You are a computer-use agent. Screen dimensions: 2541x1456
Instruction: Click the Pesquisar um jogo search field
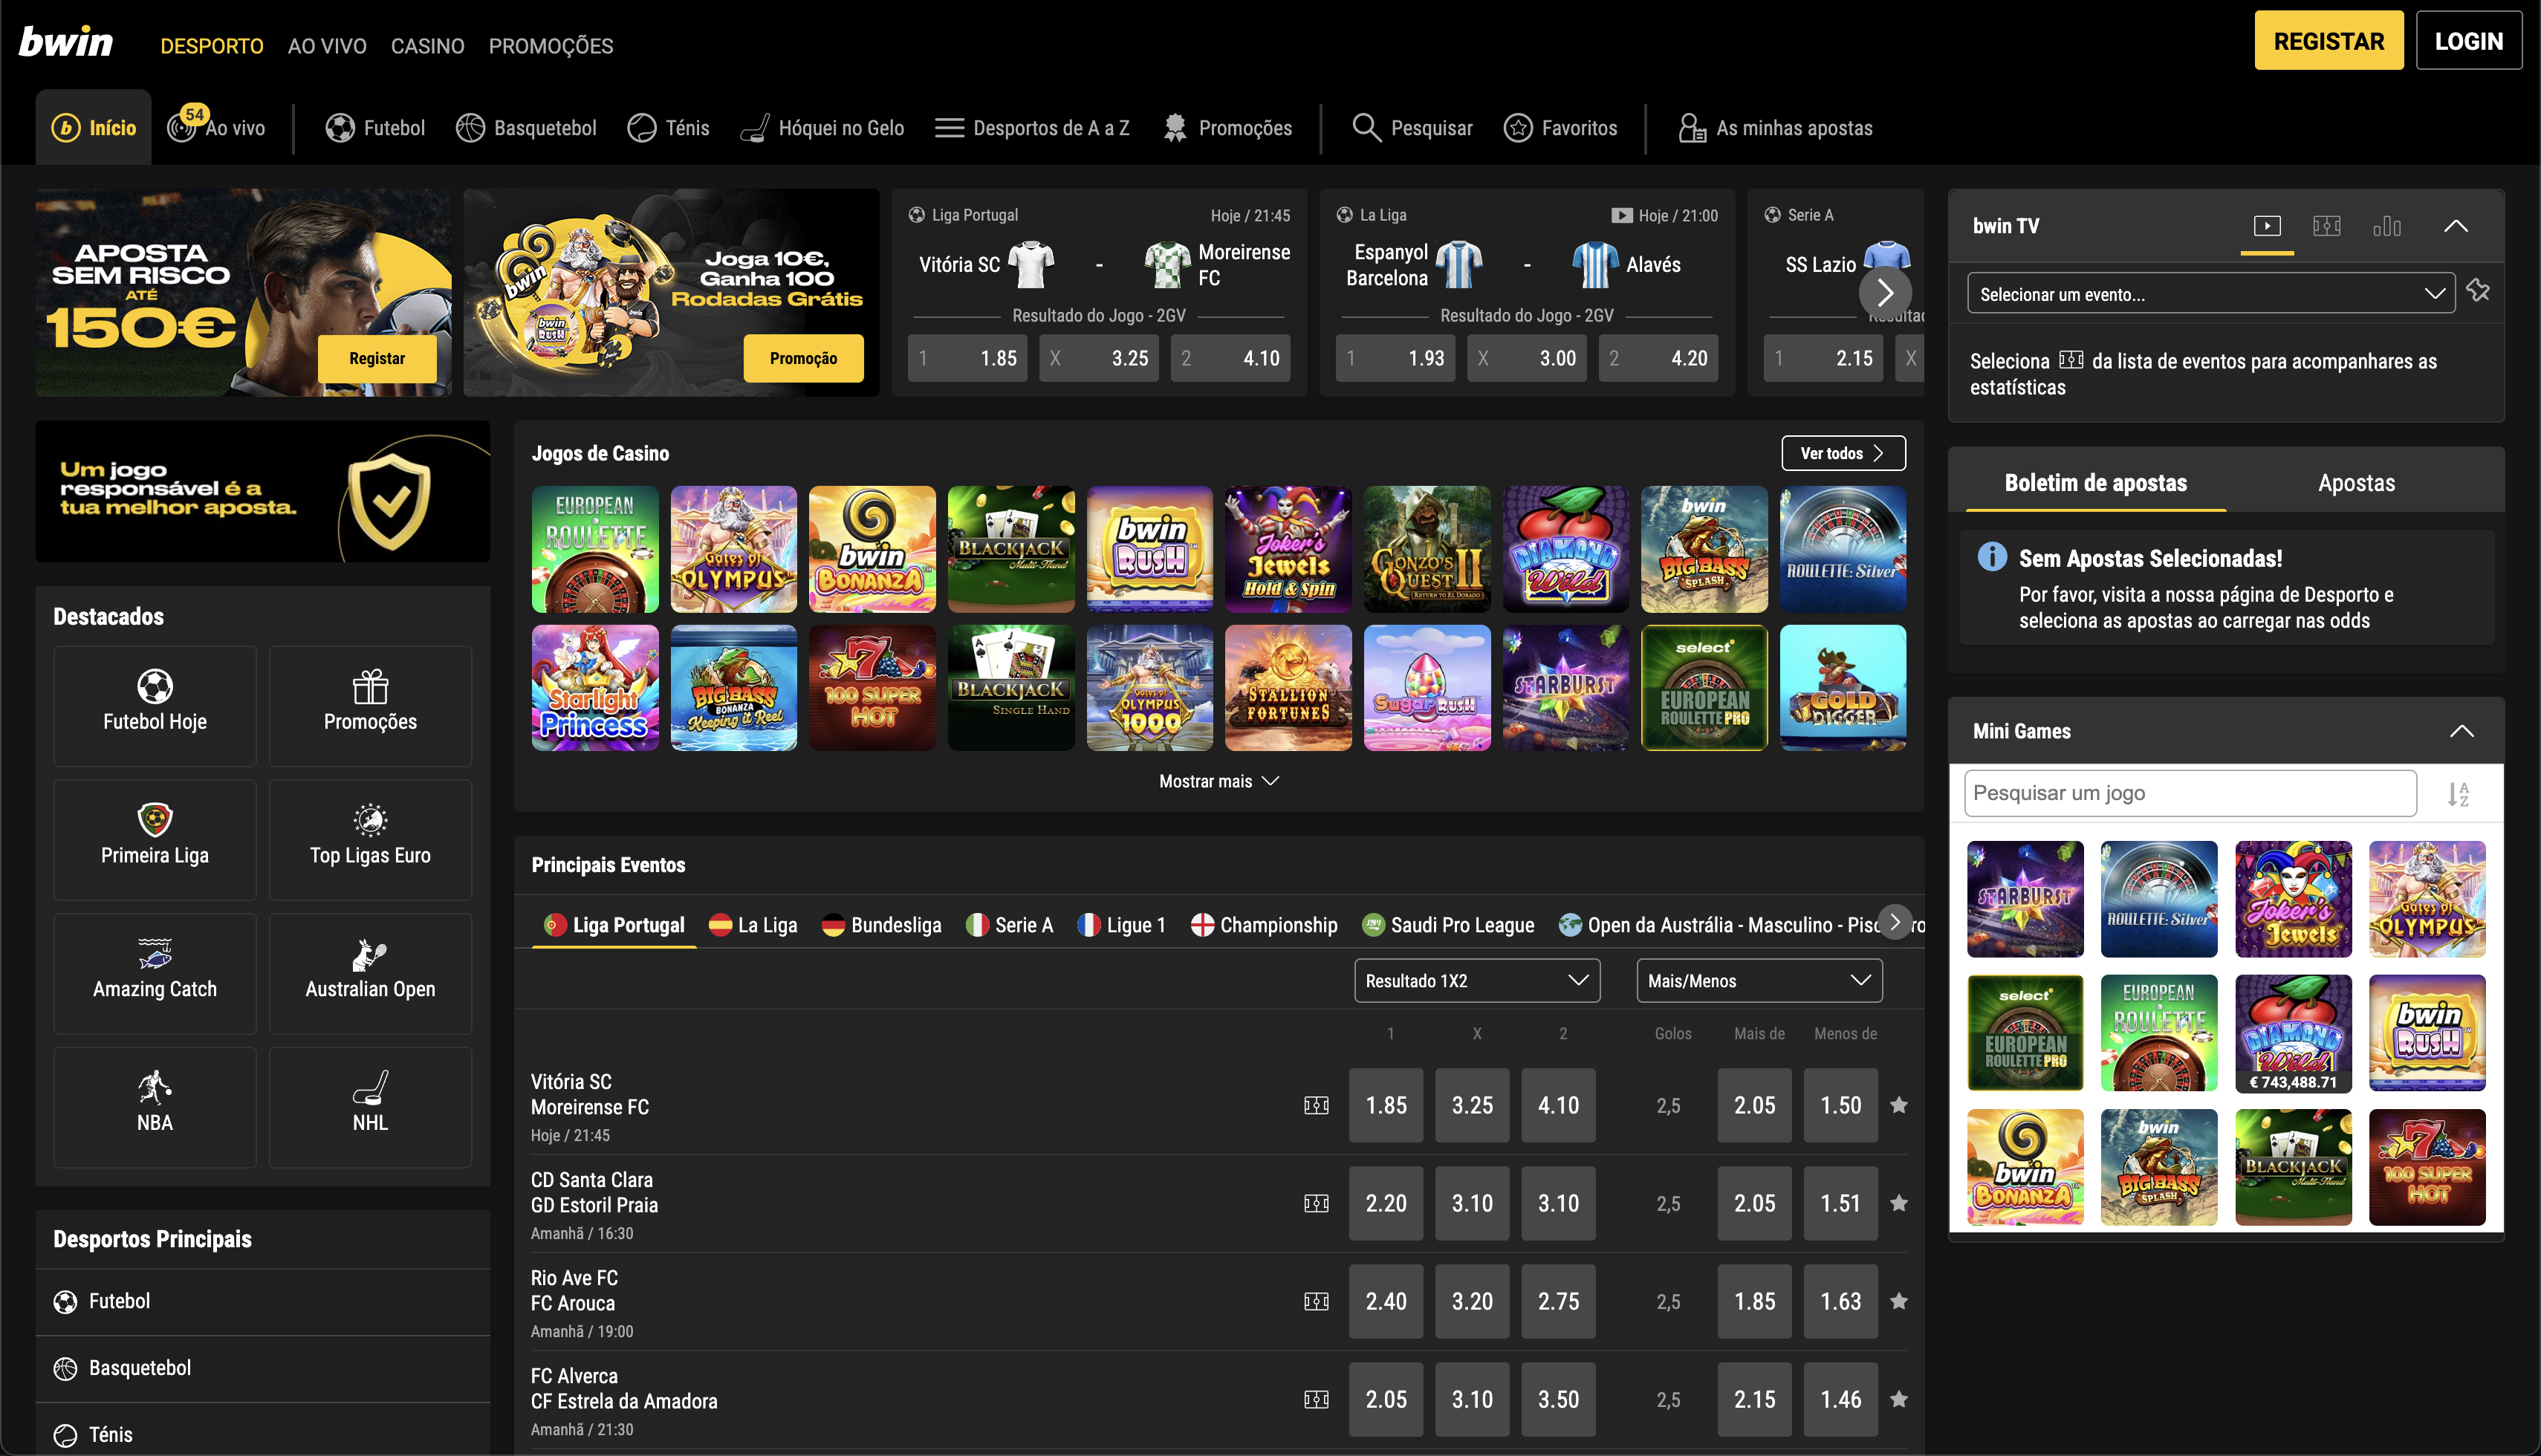point(2189,792)
